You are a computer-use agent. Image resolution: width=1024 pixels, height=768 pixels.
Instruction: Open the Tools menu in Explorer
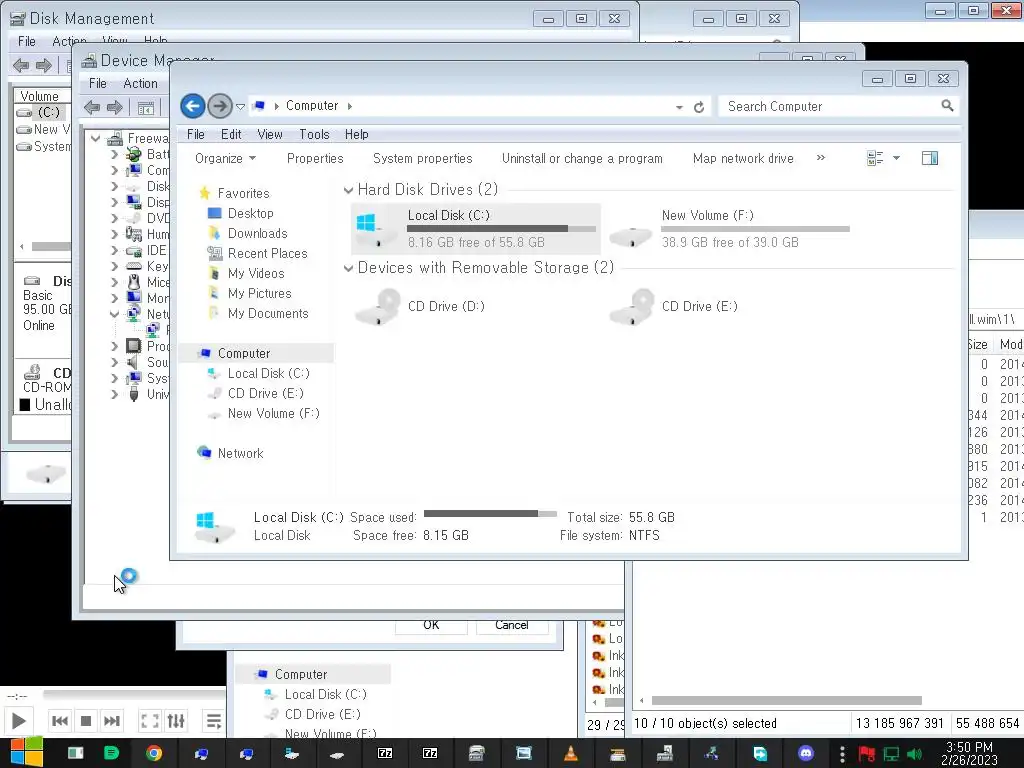[314, 135]
